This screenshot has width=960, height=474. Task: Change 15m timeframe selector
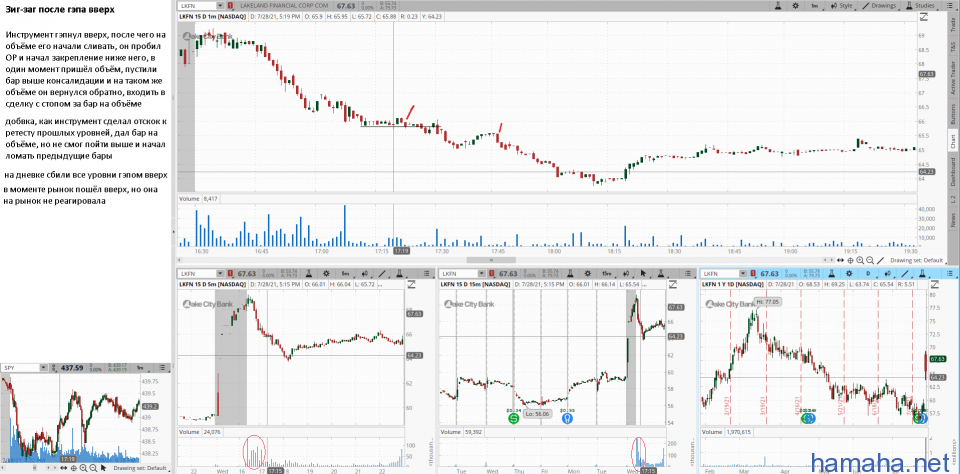pyautogui.click(x=607, y=273)
